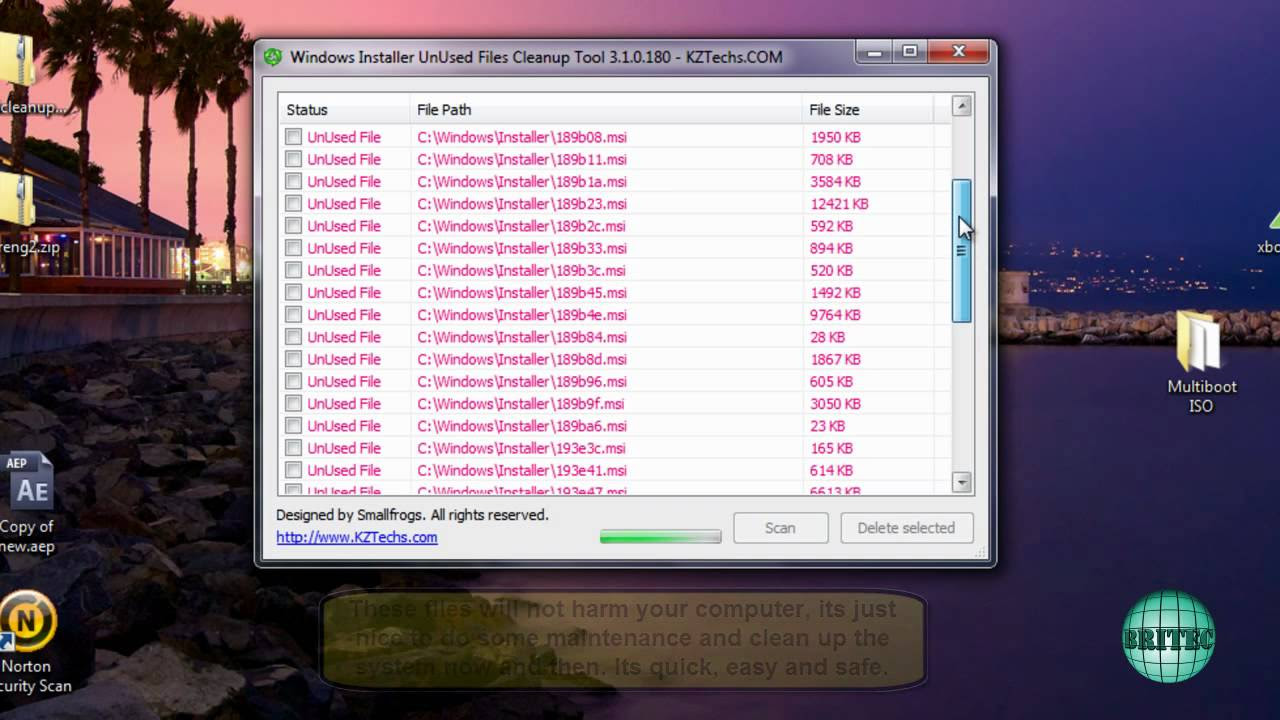Tick the checkbox for 189b2c.msi

coord(293,226)
